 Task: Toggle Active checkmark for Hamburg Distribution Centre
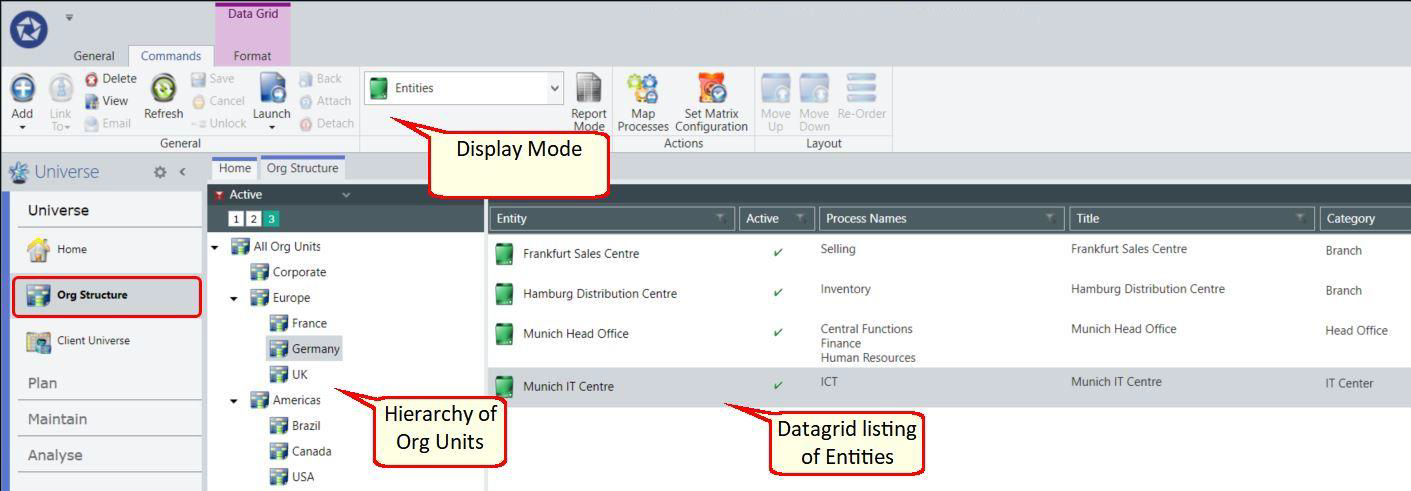[x=778, y=292]
